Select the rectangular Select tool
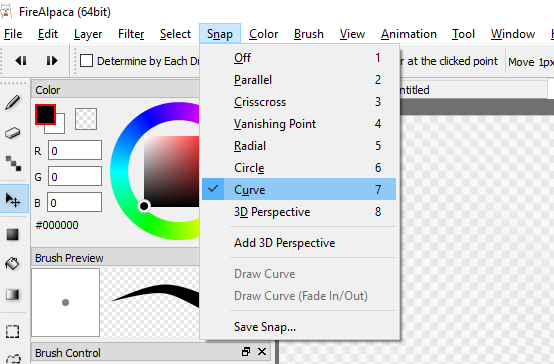Image resolution: width=554 pixels, height=364 pixels. point(13,331)
